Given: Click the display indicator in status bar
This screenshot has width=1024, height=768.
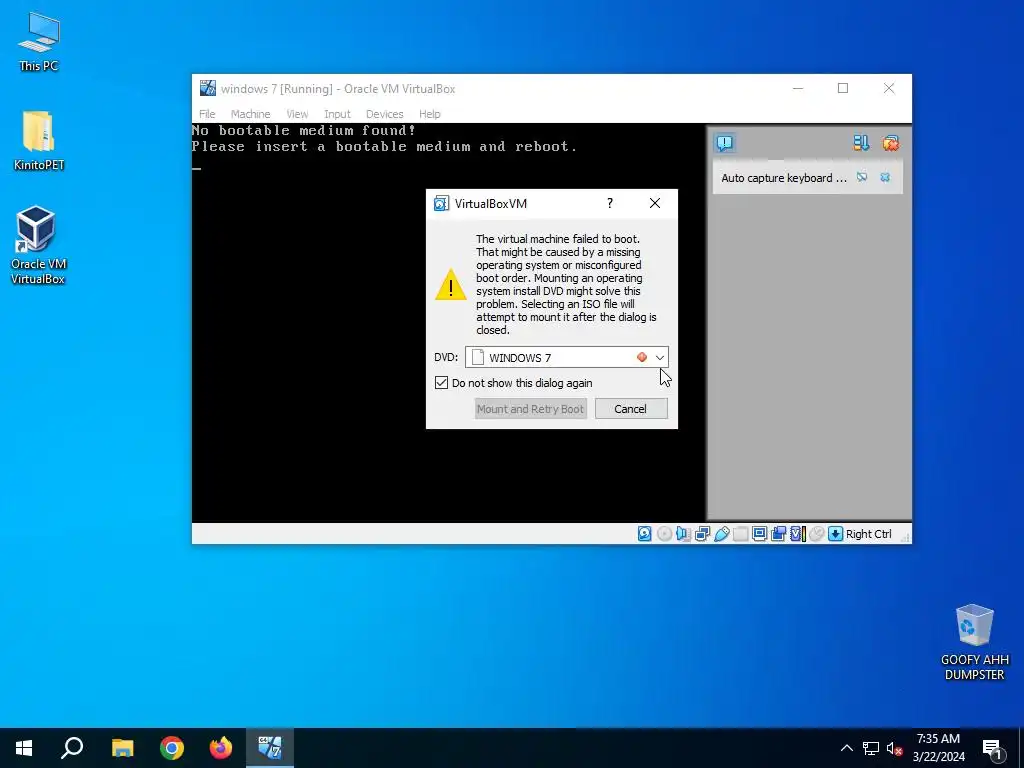Looking at the screenshot, I should [760, 534].
